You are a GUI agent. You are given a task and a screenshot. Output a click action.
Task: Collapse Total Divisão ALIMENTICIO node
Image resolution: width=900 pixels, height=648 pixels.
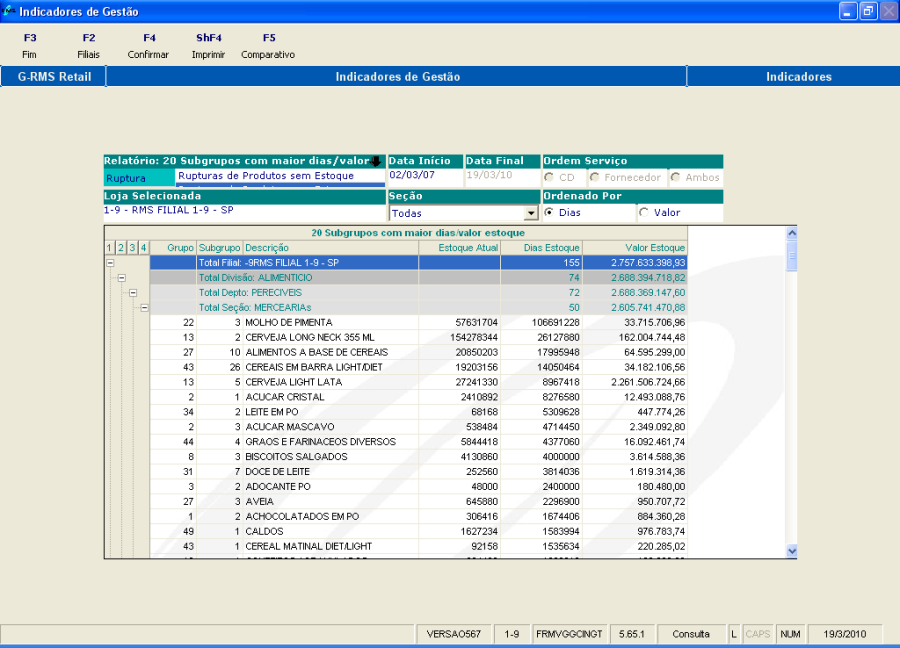point(122,278)
